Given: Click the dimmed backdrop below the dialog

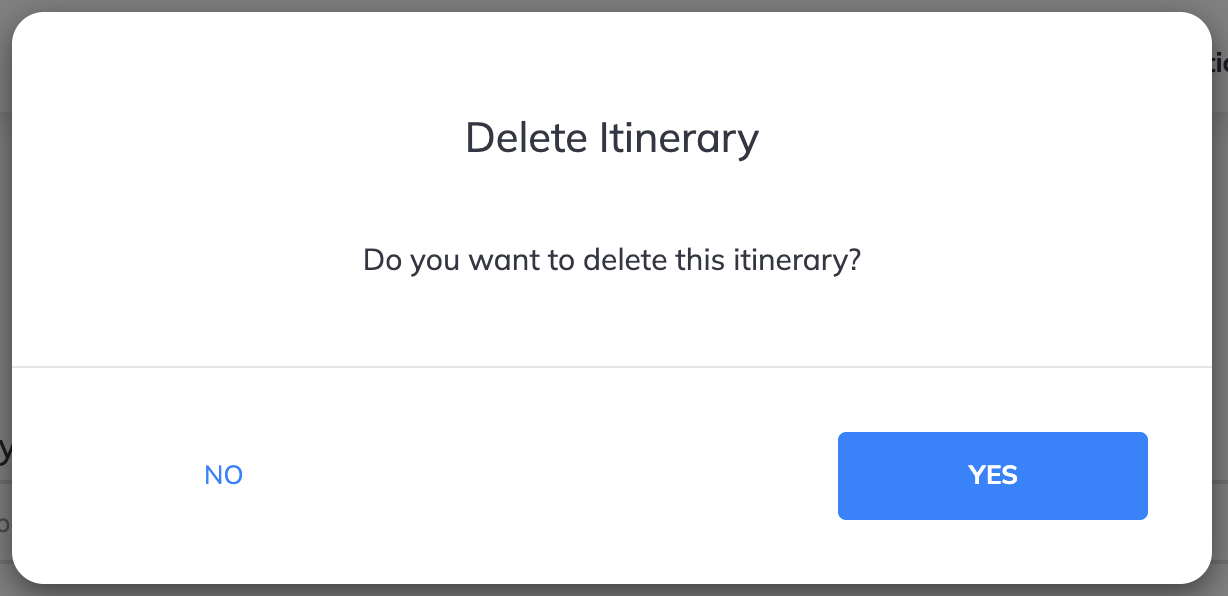Looking at the screenshot, I should (614, 590).
